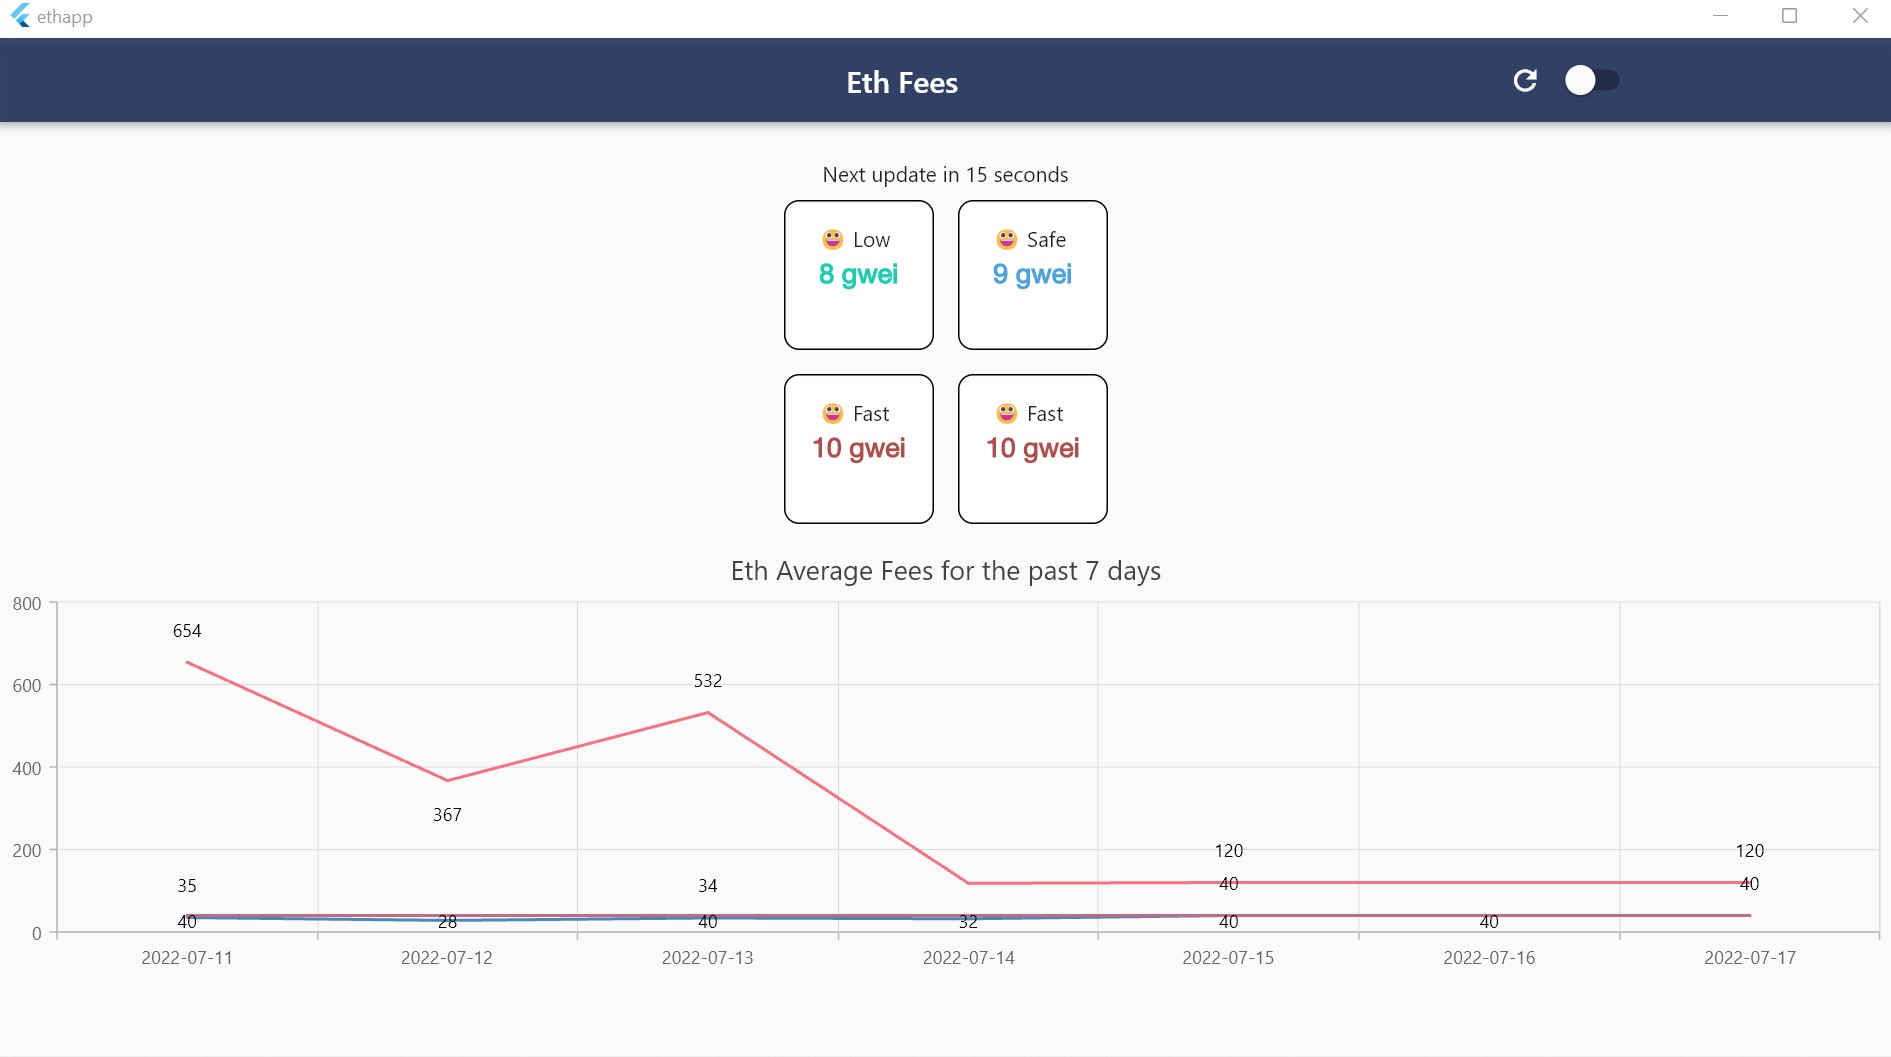Click the 532 data point on the red line
Image resolution: width=1891 pixels, height=1057 pixels.
(x=707, y=712)
